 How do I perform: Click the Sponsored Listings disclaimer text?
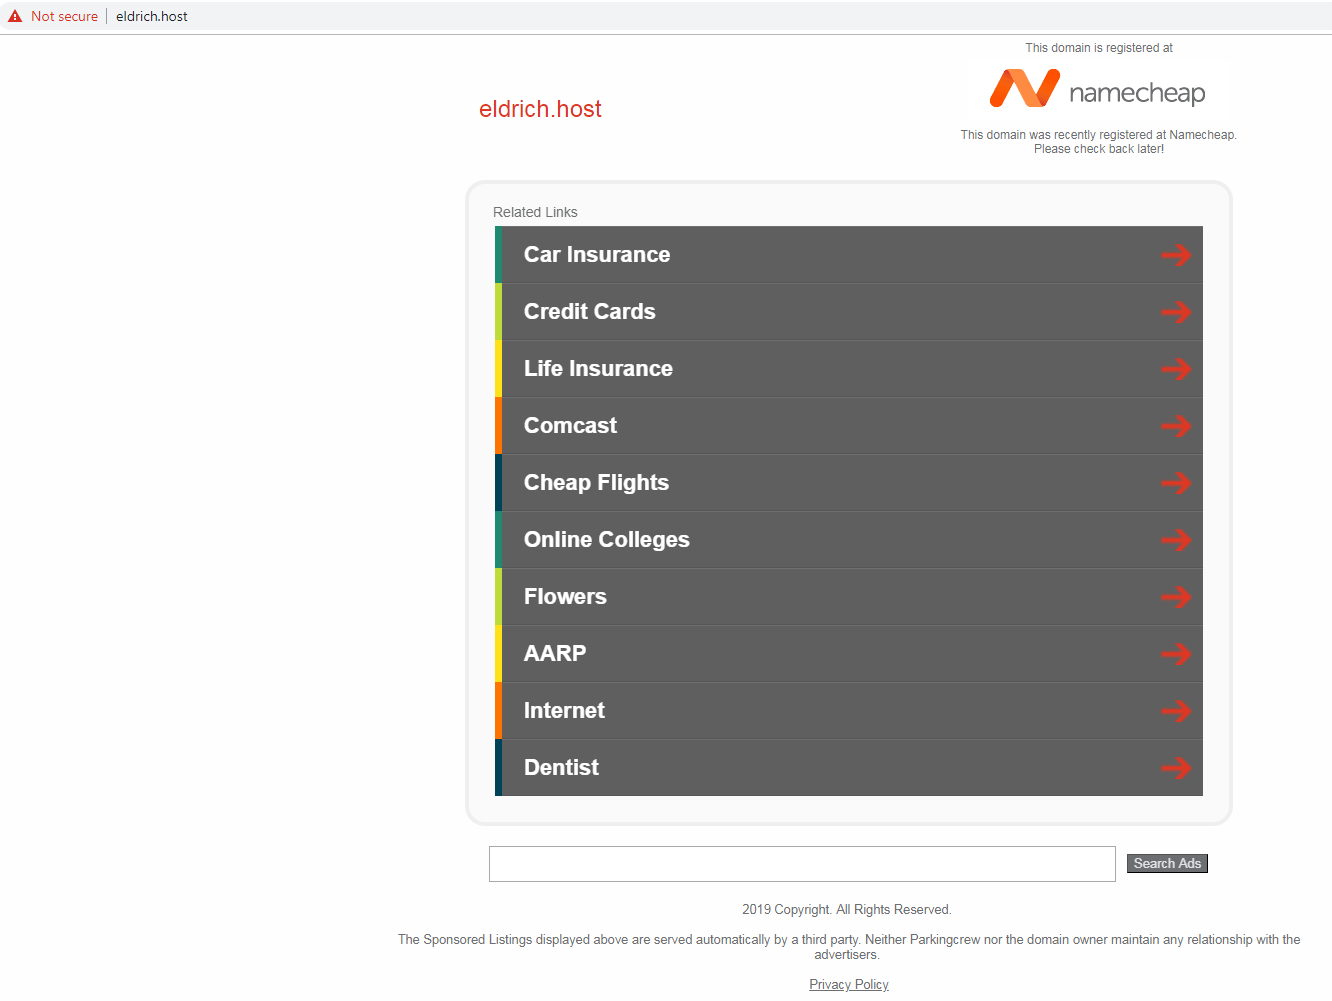(x=849, y=947)
